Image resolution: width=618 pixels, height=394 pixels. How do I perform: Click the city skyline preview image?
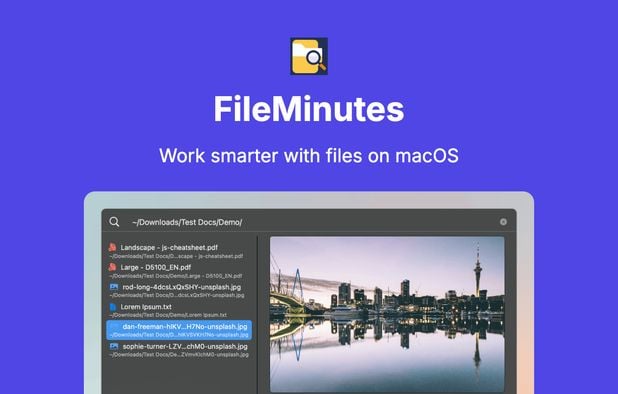coord(387,314)
